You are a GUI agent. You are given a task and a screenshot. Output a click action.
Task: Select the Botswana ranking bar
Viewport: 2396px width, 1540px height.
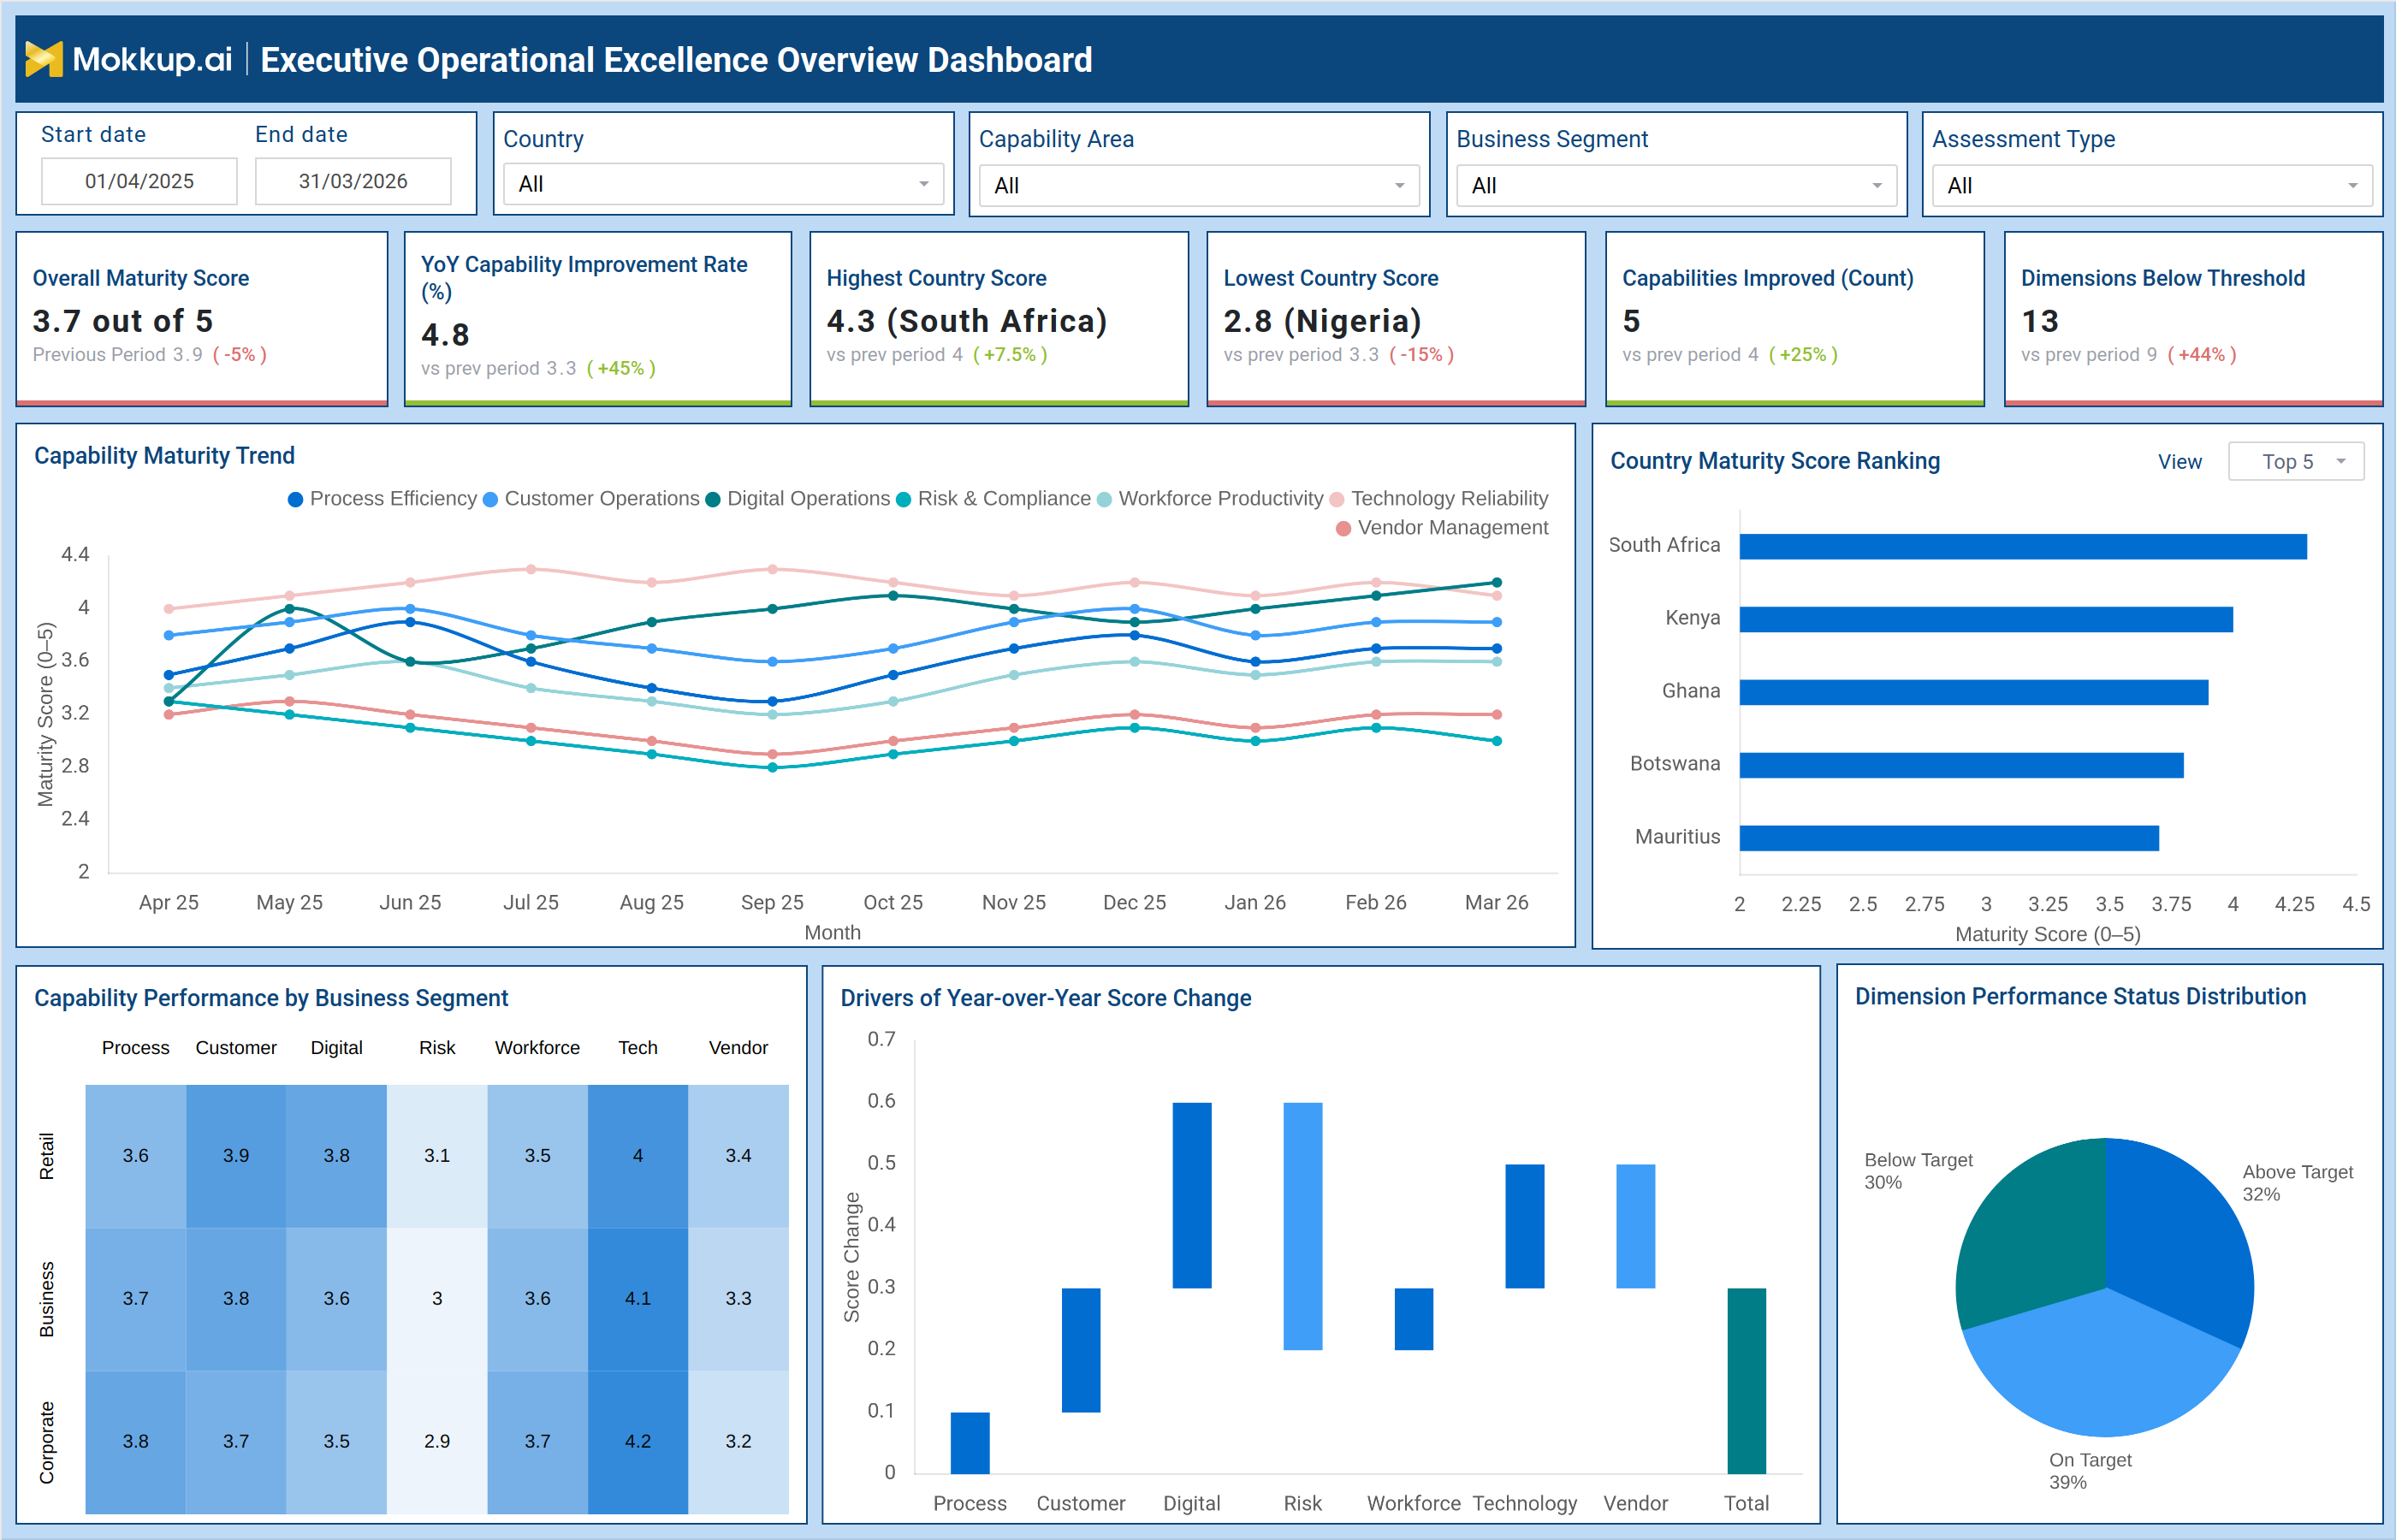pyautogui.click(x=1961, y=765)
